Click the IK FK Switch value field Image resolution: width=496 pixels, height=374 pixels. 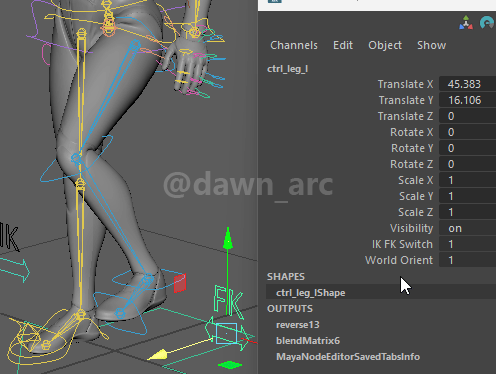click(x=467, y=244)
